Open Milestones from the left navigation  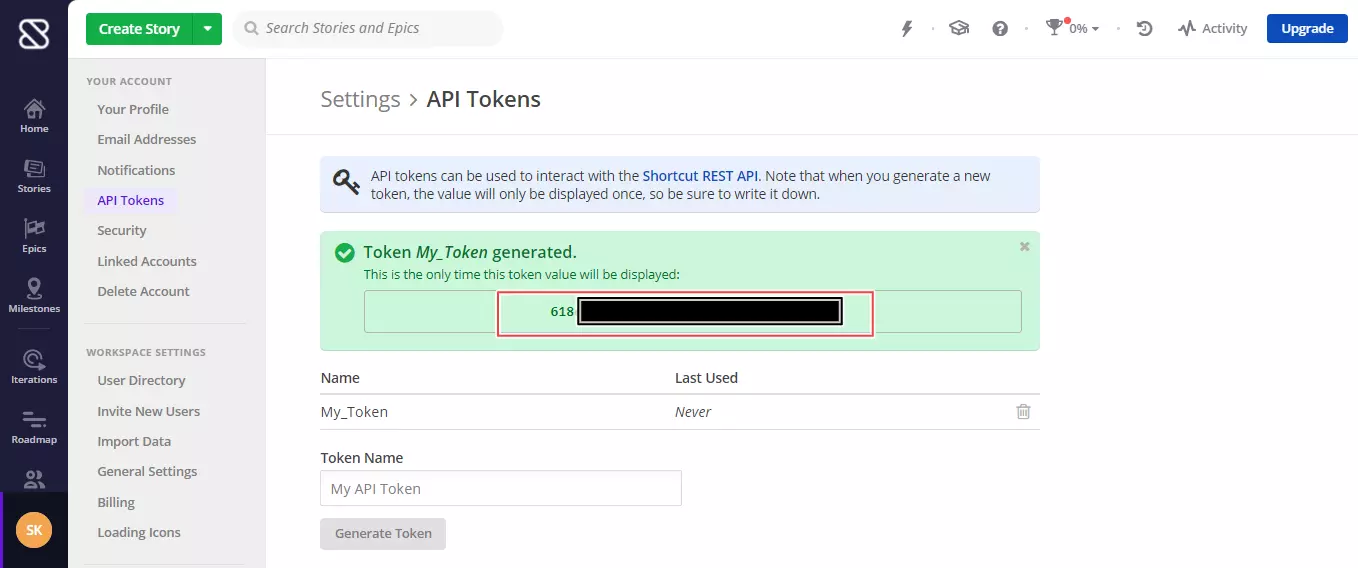coord(34,296)
